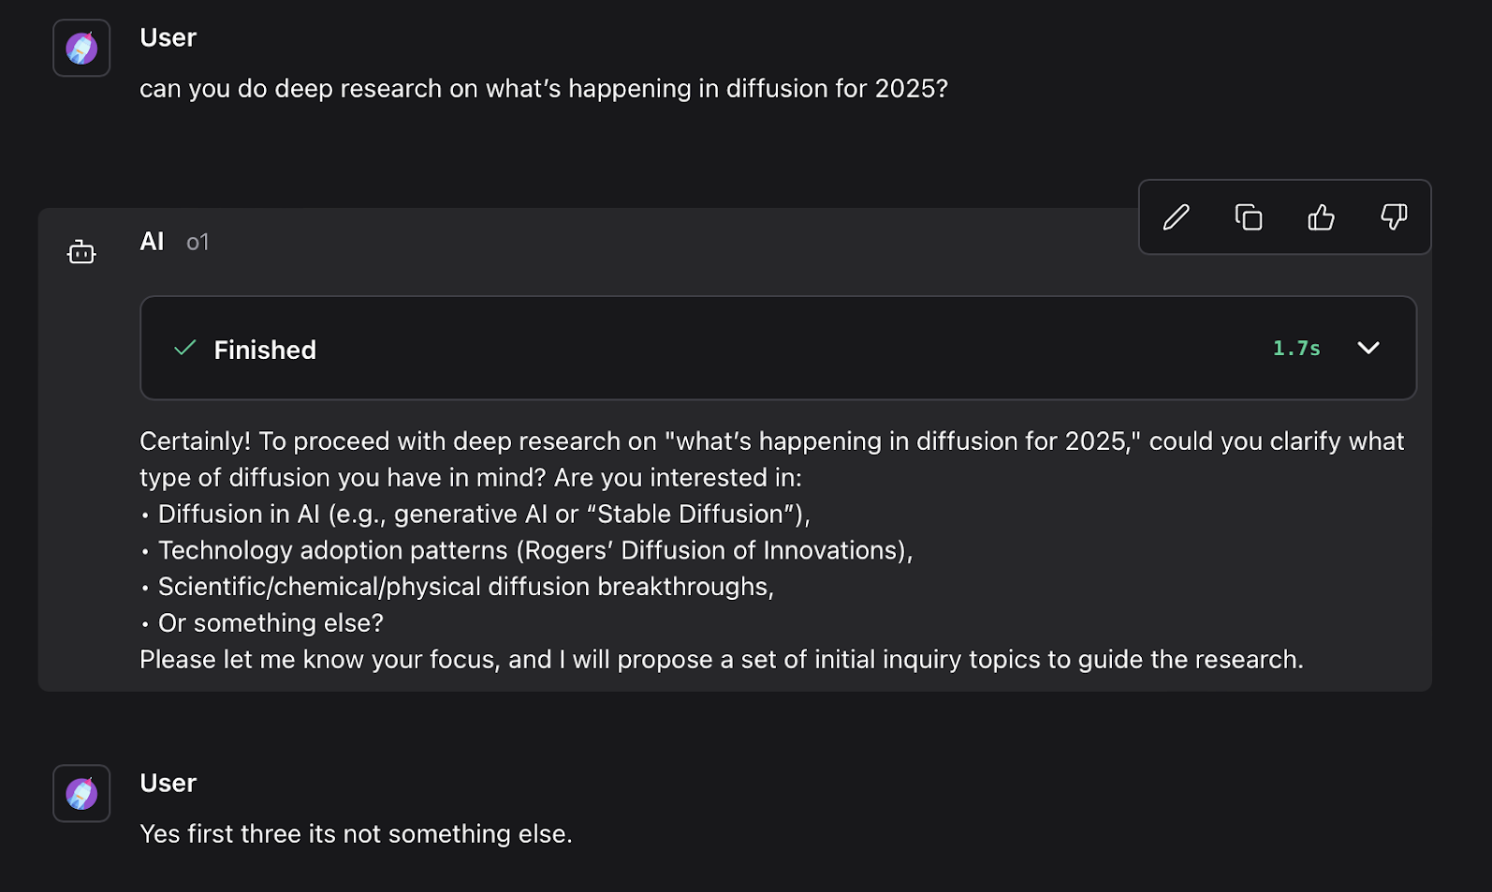Image resolution: width=1492 pixels, height=892 pixels.
Task: Copy the AI response
Action: coord(1248,217)
